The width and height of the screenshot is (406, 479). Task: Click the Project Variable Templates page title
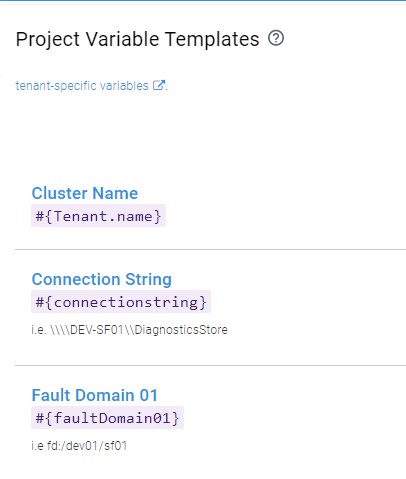pos(137,39)
